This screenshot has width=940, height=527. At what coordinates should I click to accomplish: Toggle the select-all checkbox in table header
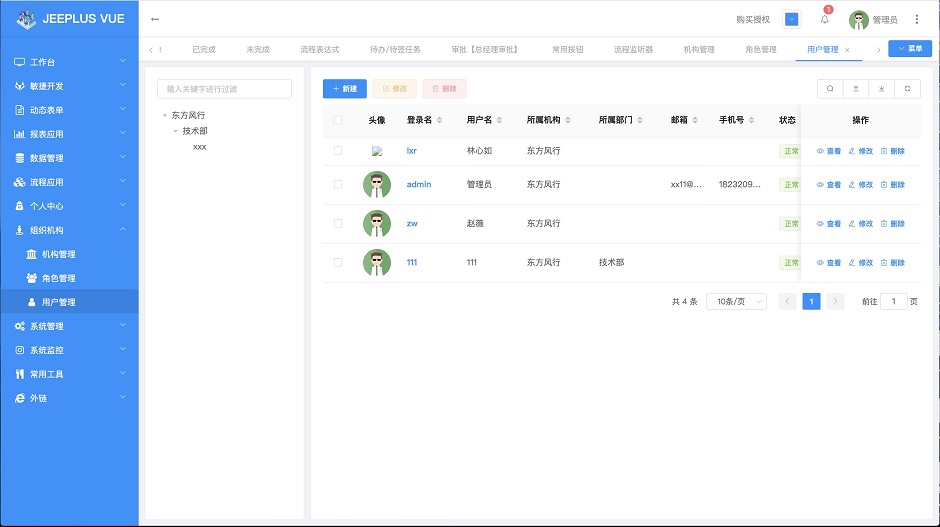(x=338, y=120)
